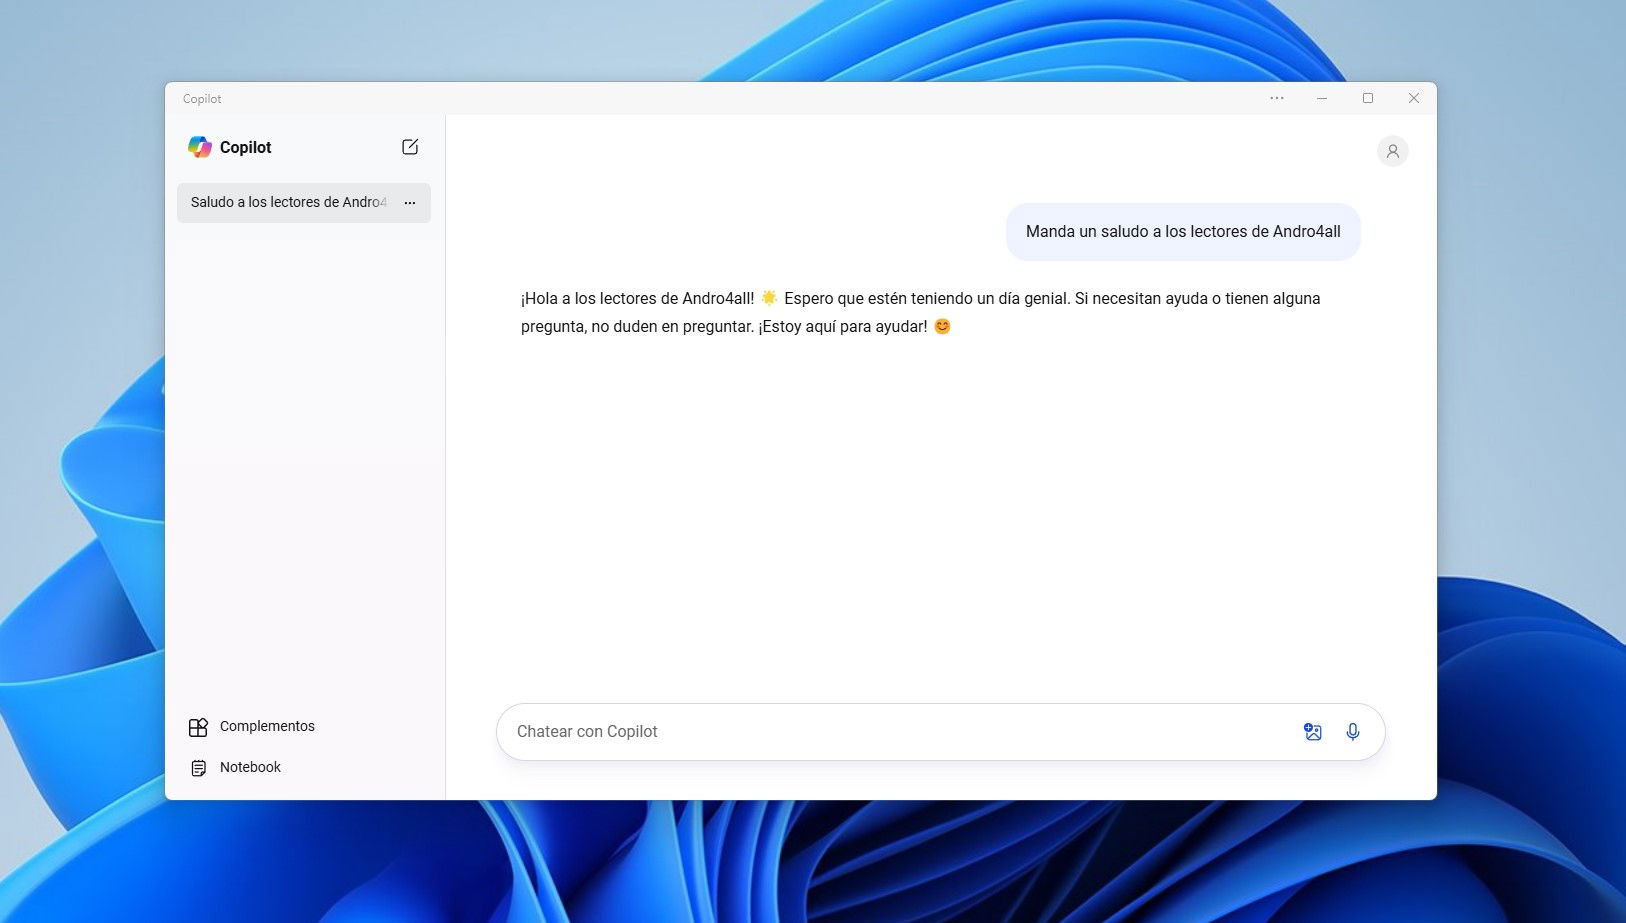Viewport: 1626px width, 923px height.
Task: Click the Copilot heading text in sidebar
Action: click(x=245, y=147)
